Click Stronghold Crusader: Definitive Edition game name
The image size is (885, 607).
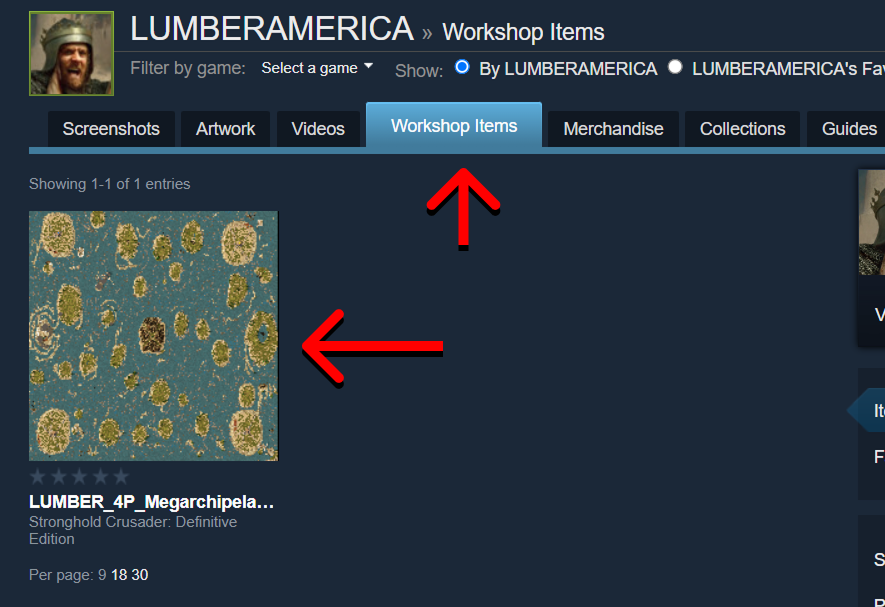coord(133,530)
